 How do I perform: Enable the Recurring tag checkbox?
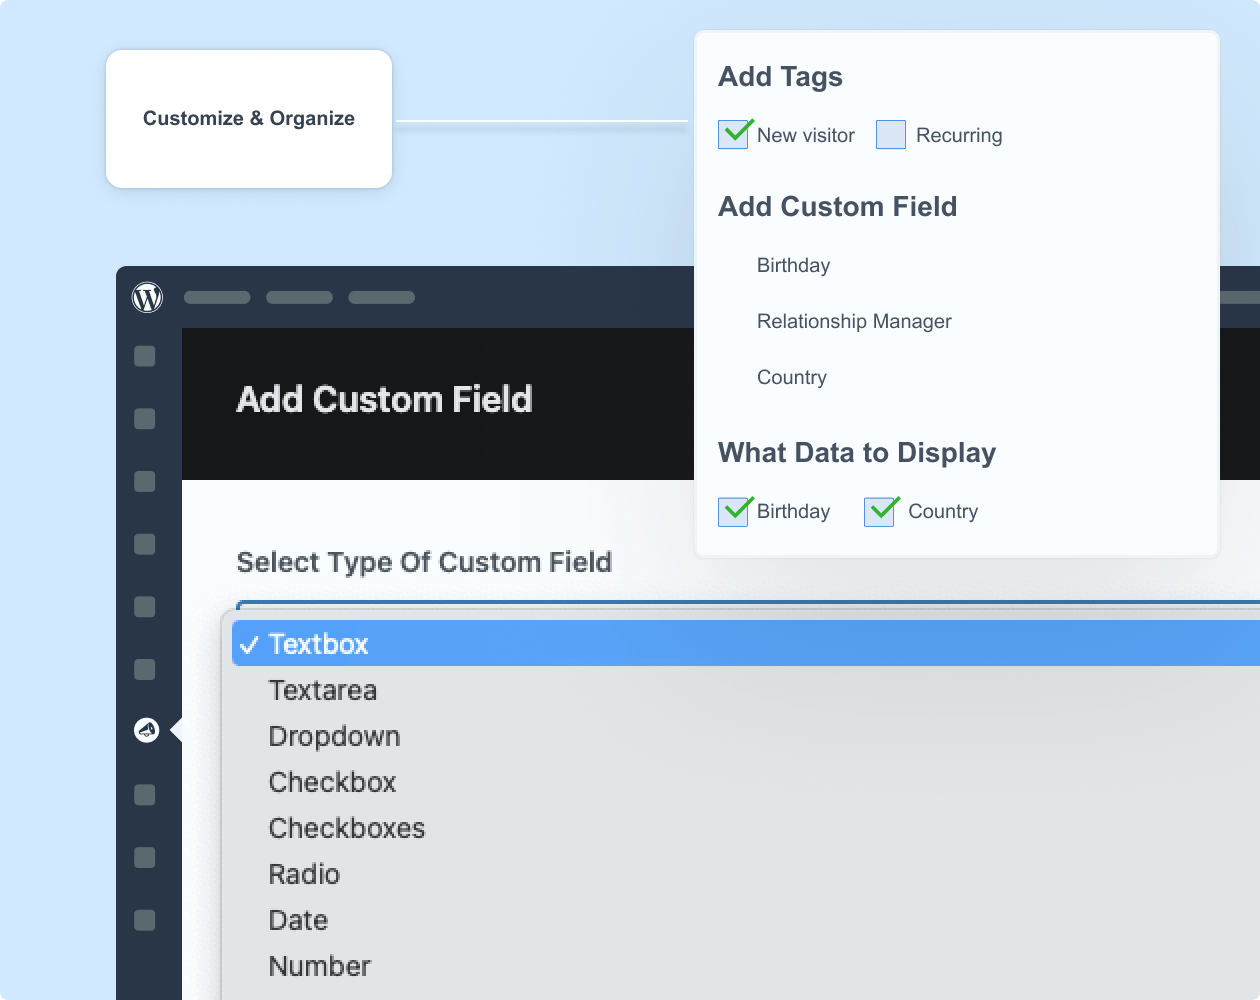coord(890,134)
